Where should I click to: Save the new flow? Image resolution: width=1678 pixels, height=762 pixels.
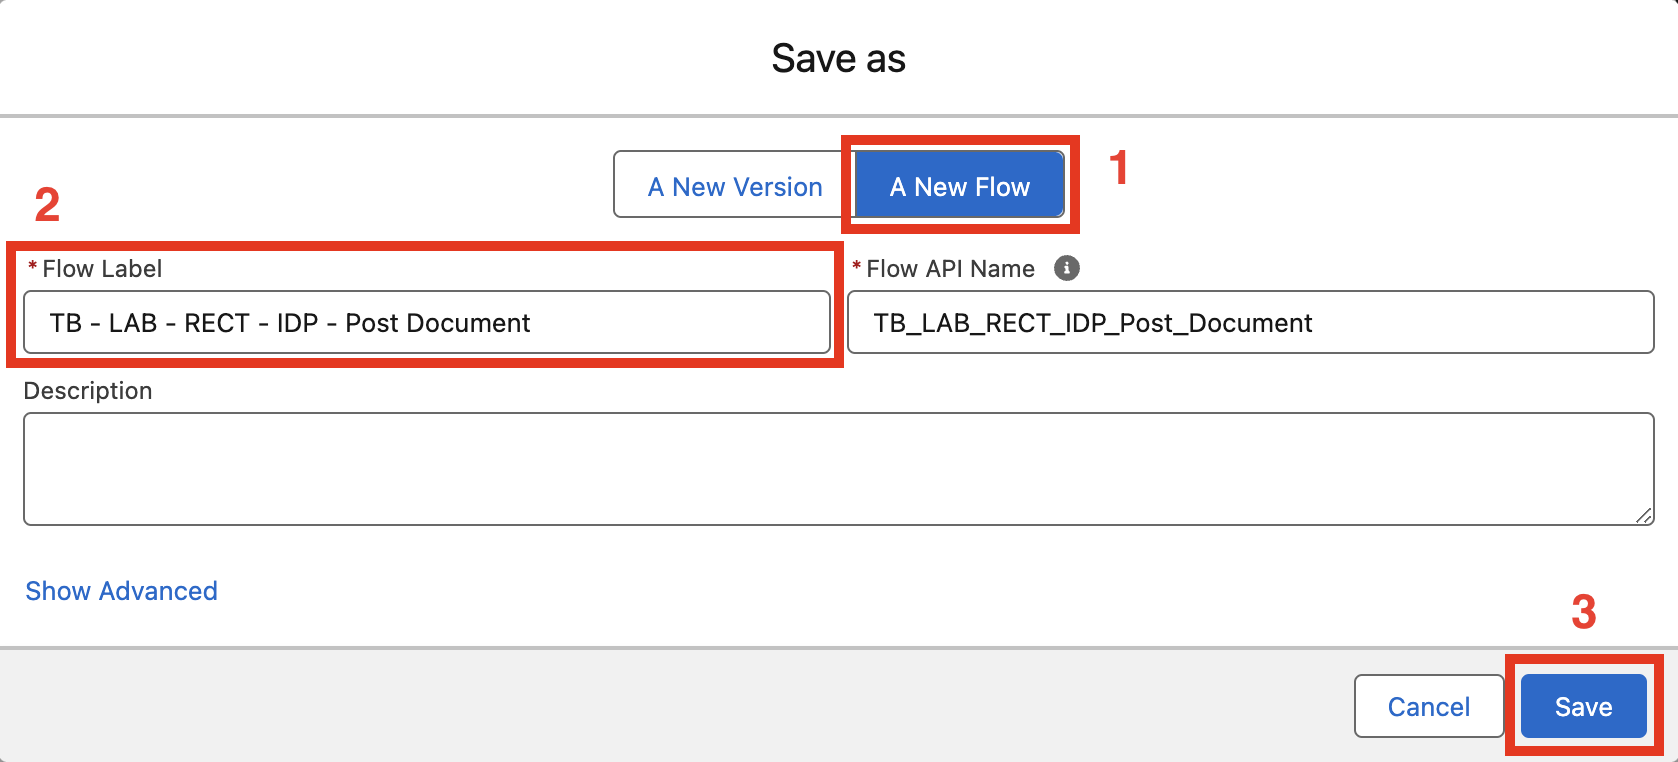pos(1584,707)
